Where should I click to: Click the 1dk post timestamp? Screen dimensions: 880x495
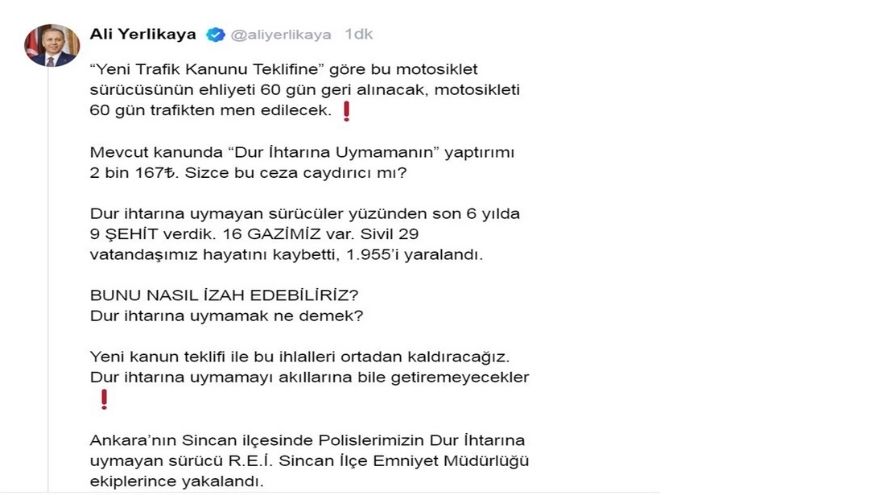click(x=358, y=34)
